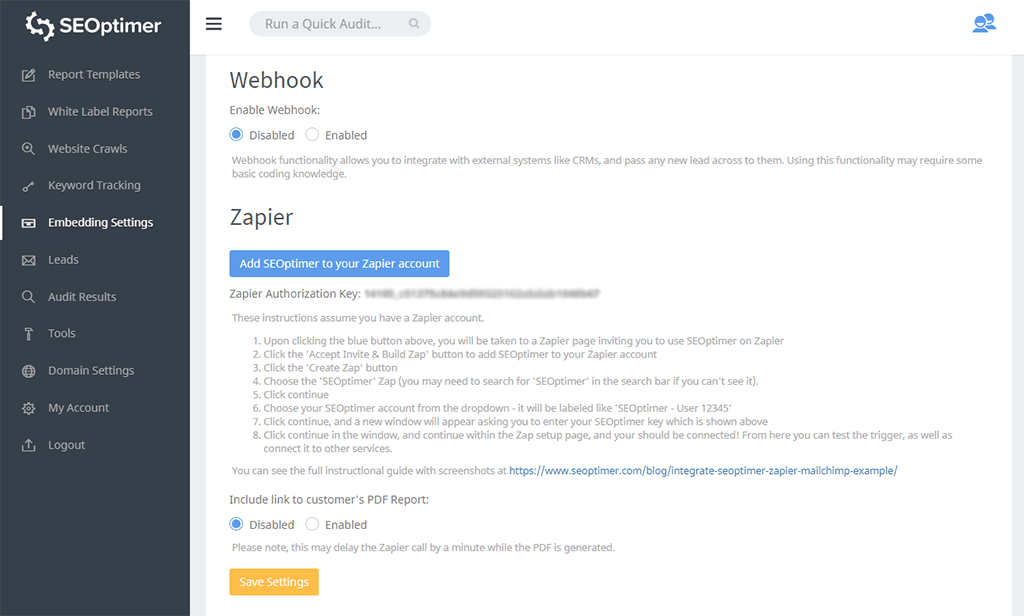Select Disabled for the Webhook option
Viewport: 1024px width, 616px height.
coord(236,135)
